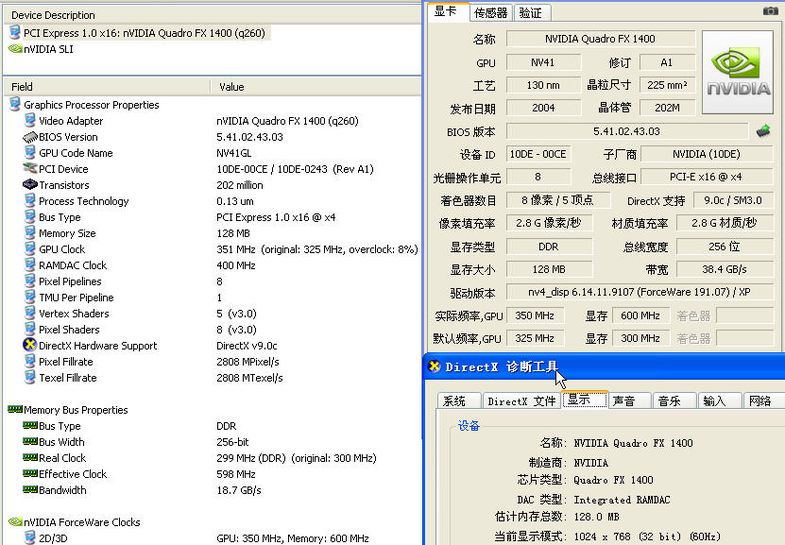Click the GPU Clock row icon

click(x=30, y=249)
